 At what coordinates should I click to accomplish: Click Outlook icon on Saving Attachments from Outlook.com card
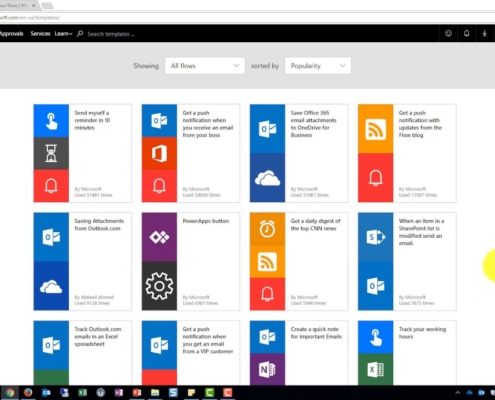pyautogui.click(x=51, y=237)
